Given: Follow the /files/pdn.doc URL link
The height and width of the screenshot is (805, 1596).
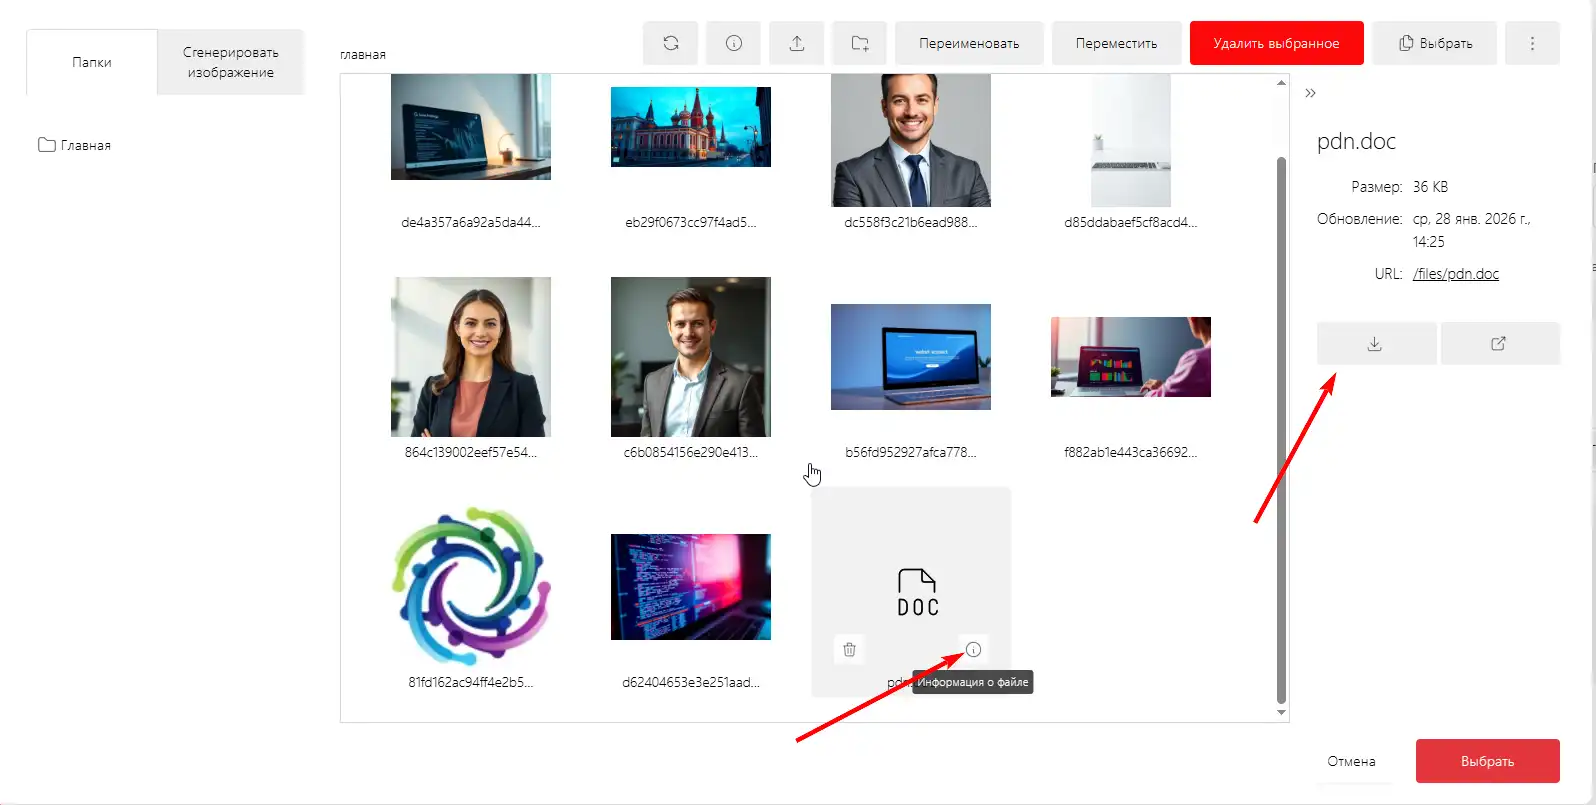Looking at the screenshot, I should coord(1455,274).
